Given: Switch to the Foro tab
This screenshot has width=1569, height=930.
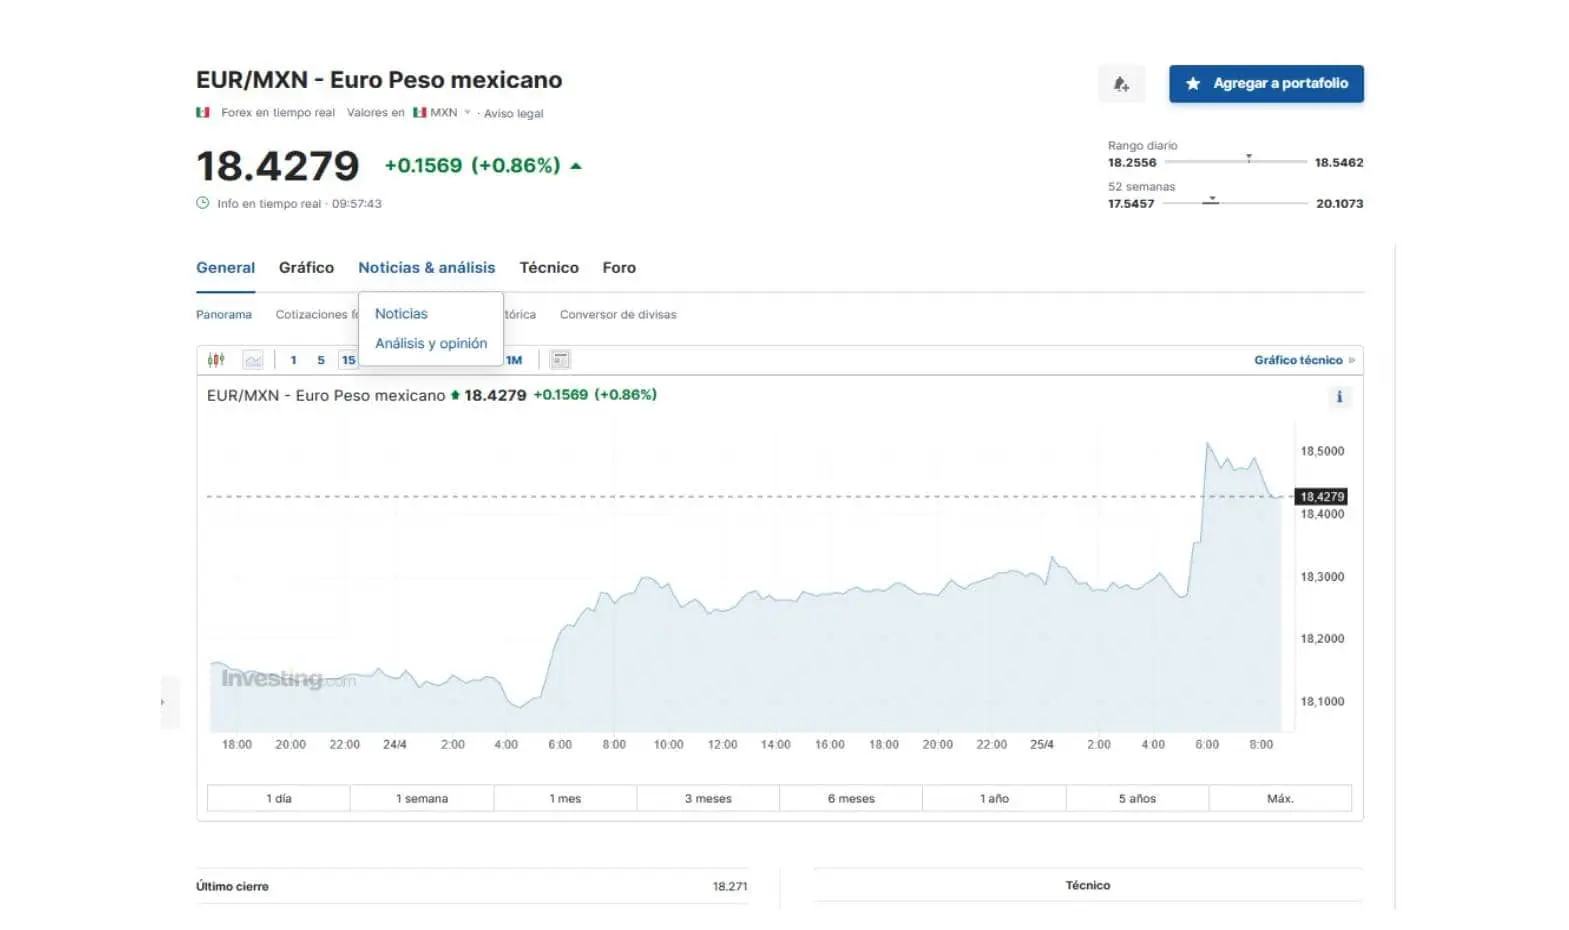Looking at the screenshot, I should pos(619,268).
